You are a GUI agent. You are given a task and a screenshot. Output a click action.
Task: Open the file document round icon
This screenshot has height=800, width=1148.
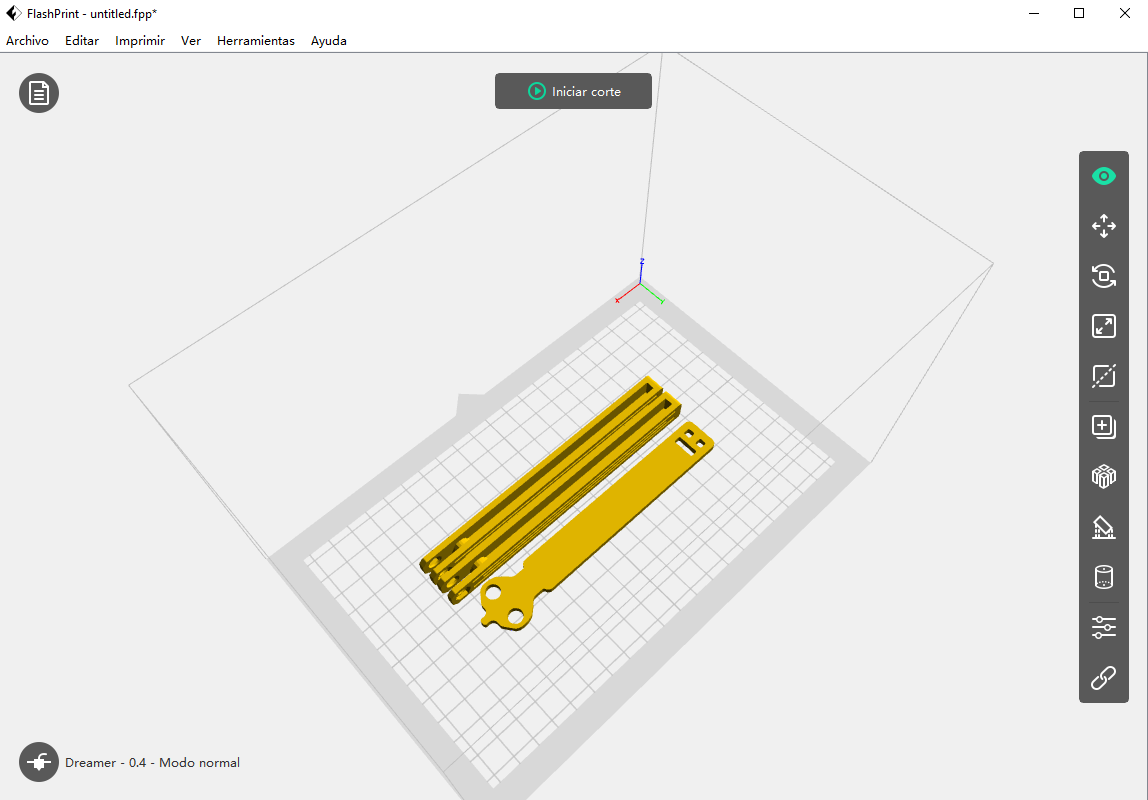pyautogui.click(x=39, y=93)
